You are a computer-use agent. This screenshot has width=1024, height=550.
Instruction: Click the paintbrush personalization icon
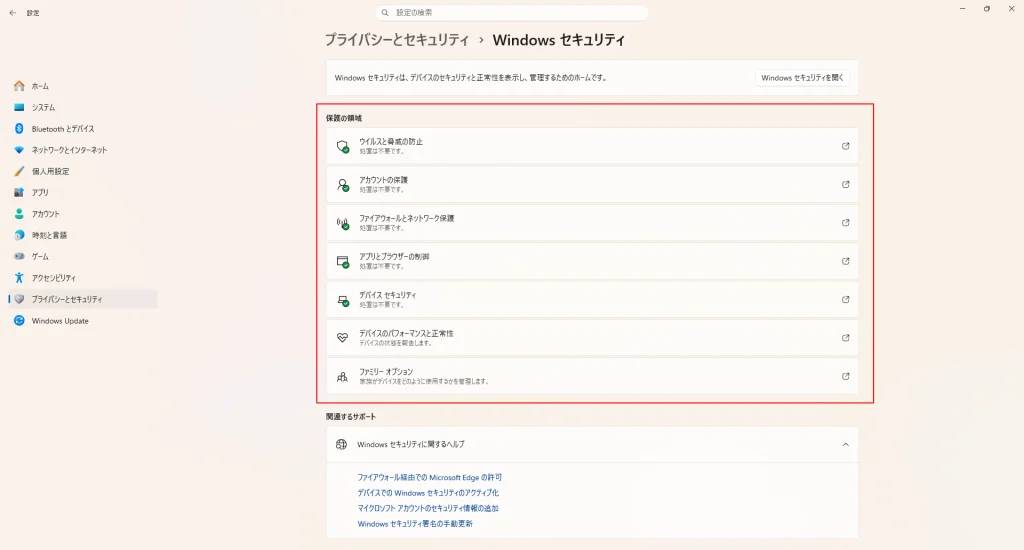click(x=19, y=171)
